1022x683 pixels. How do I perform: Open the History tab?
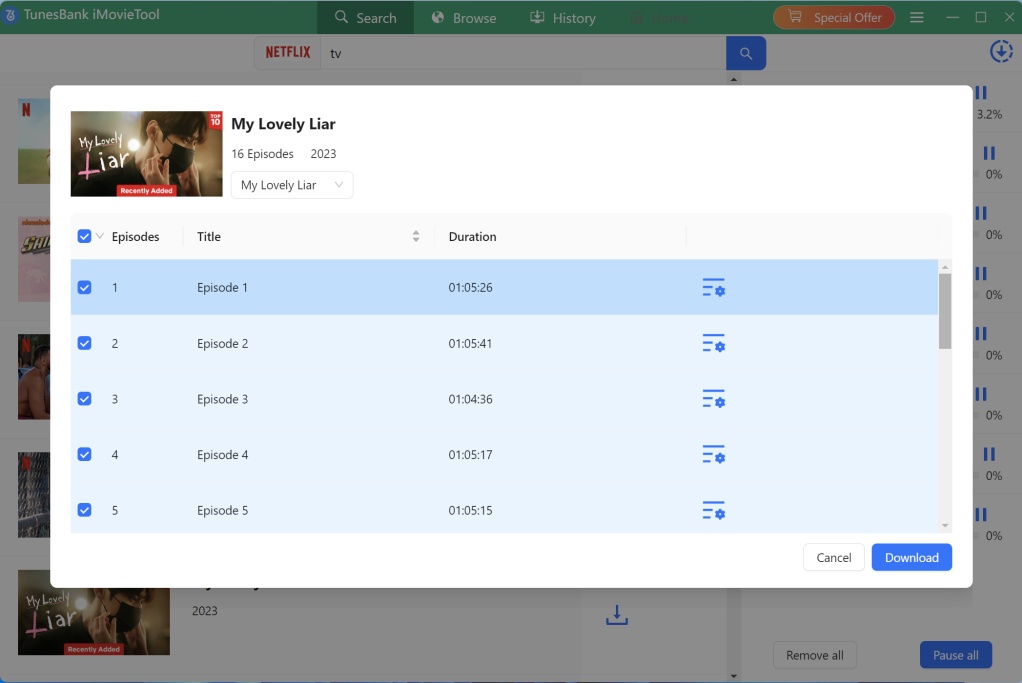[x=563, y=17]
